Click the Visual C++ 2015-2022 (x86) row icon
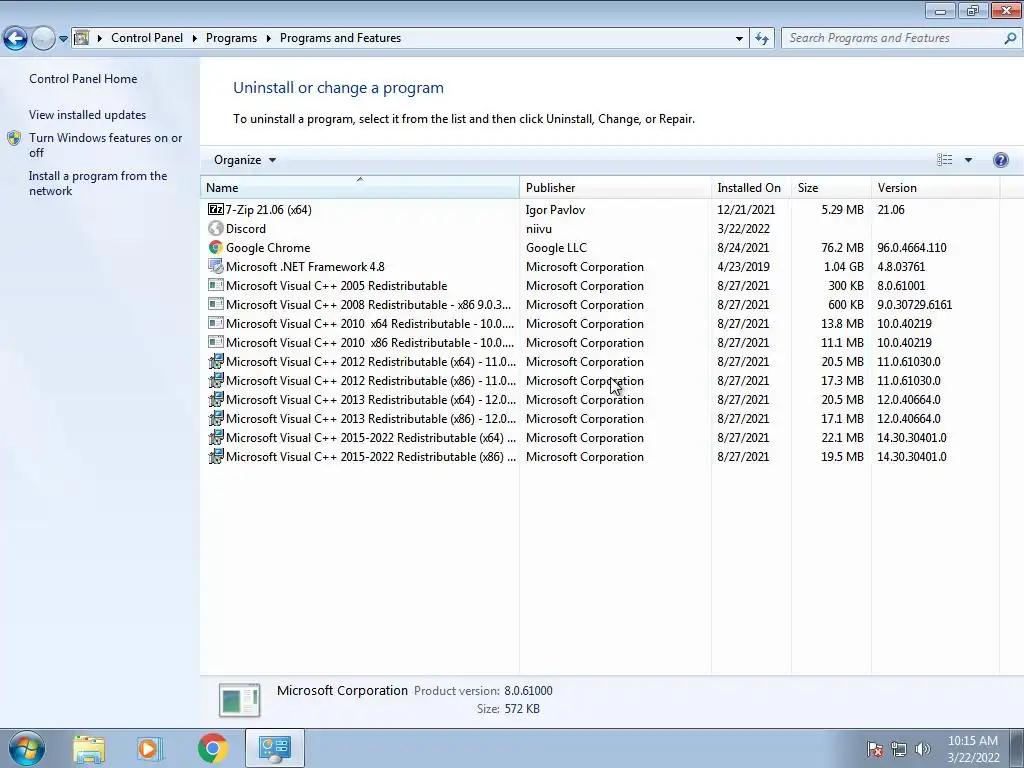 click(x=216, y=456)
